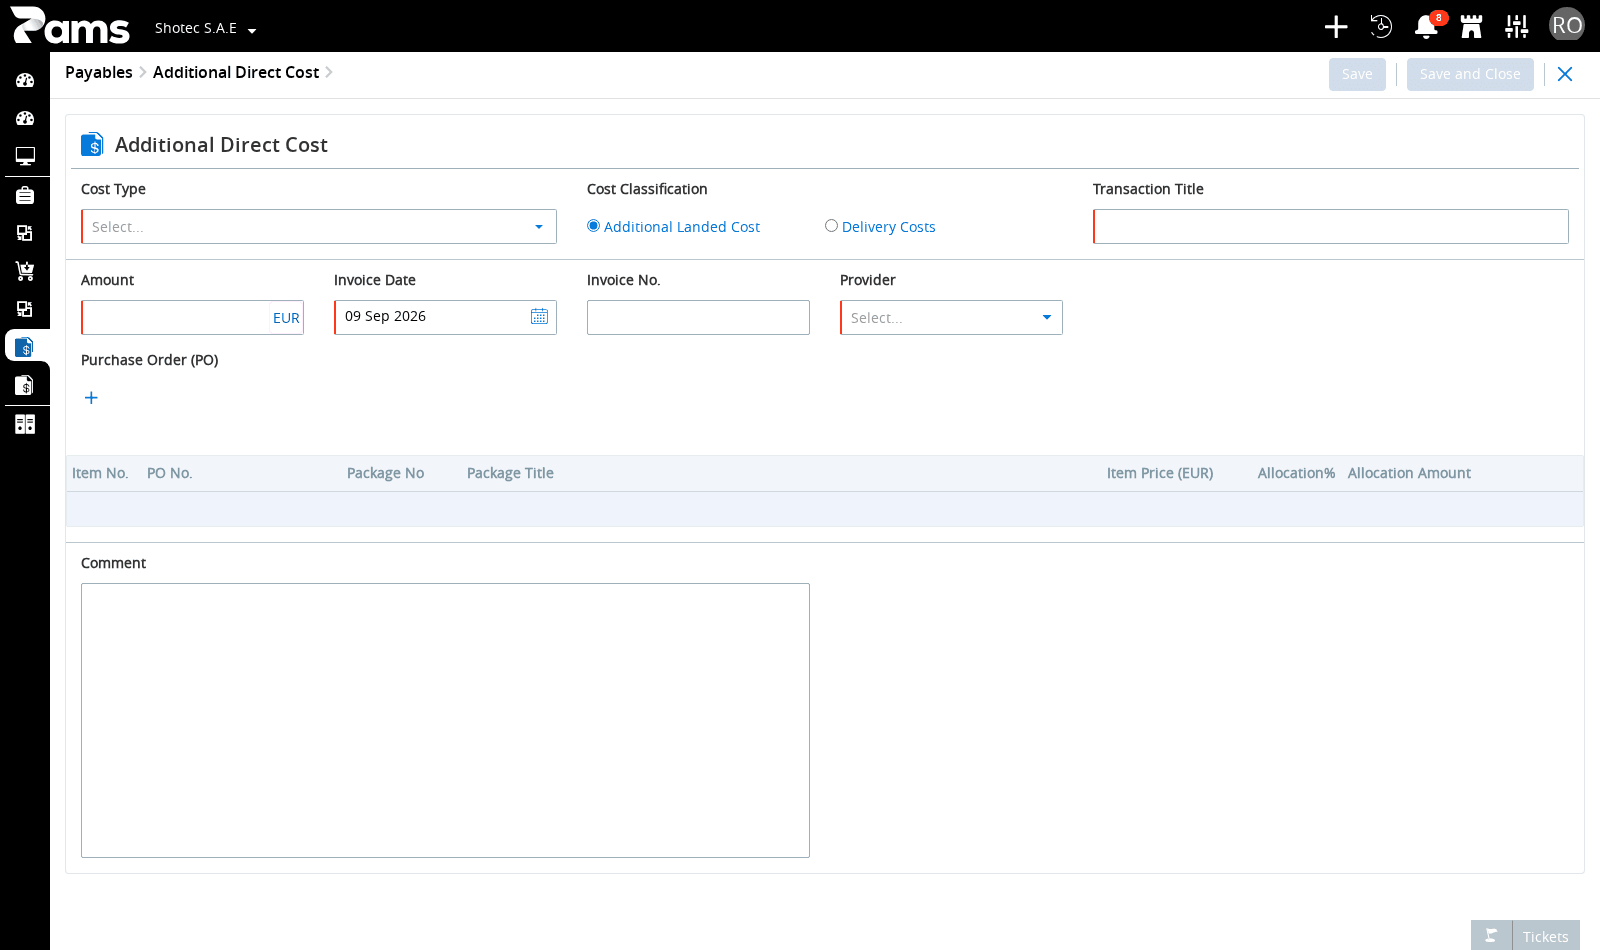Screen dimensions: 1600x950
Task: Open the transfer-squares icon below the shopping cart
Action: [x=25, y=309]
